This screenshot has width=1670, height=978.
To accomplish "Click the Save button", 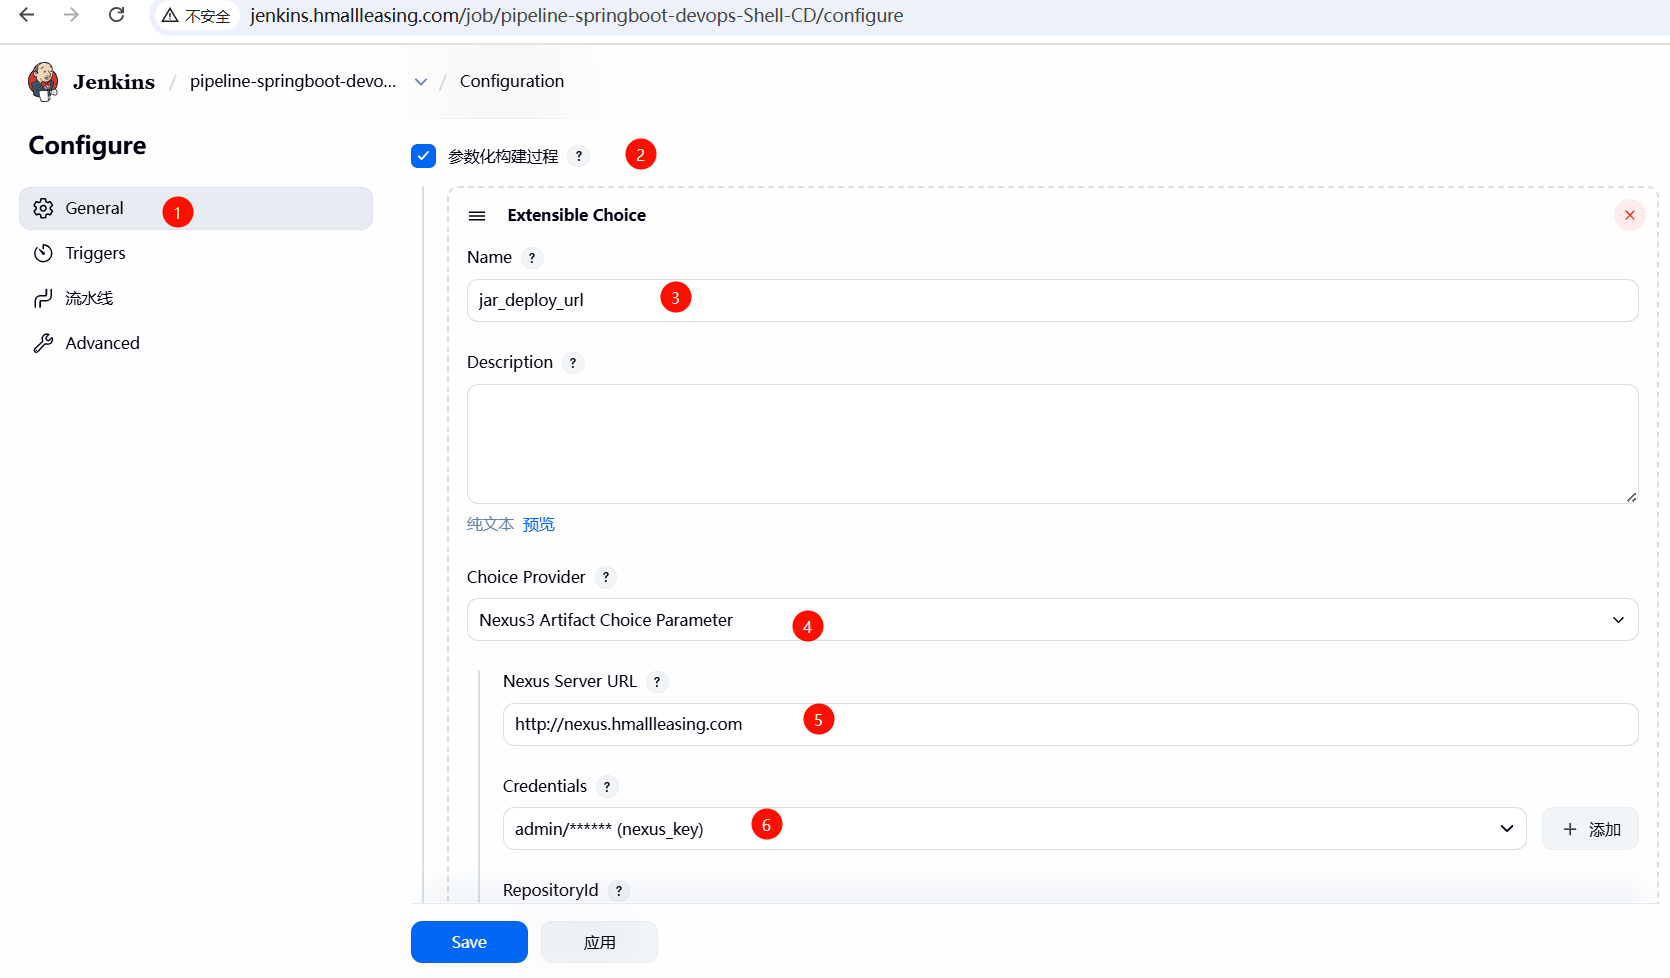I will click(469, 942).
